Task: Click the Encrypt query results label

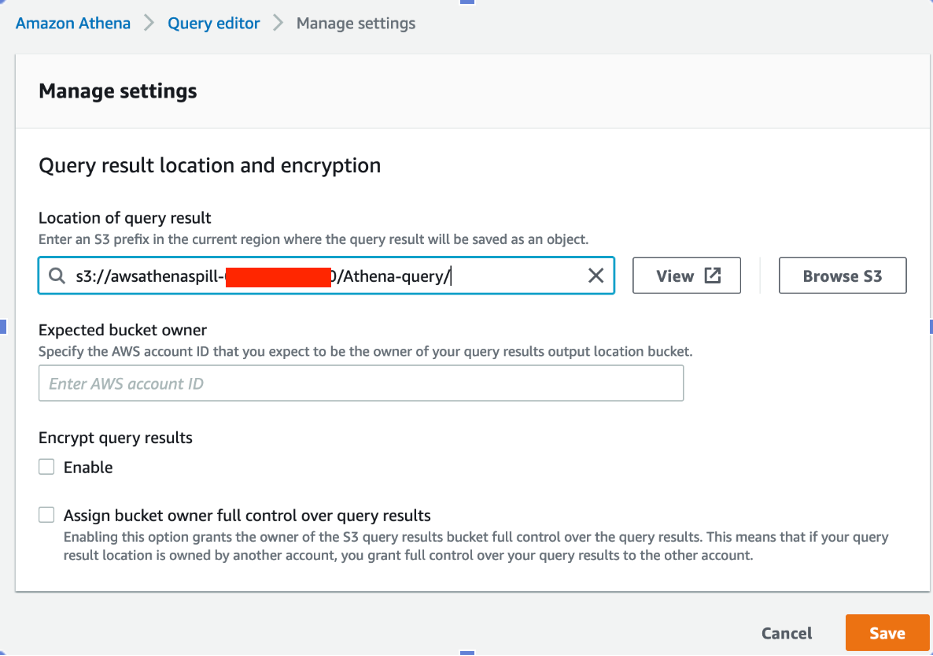Action: click(x=115, y=438)
